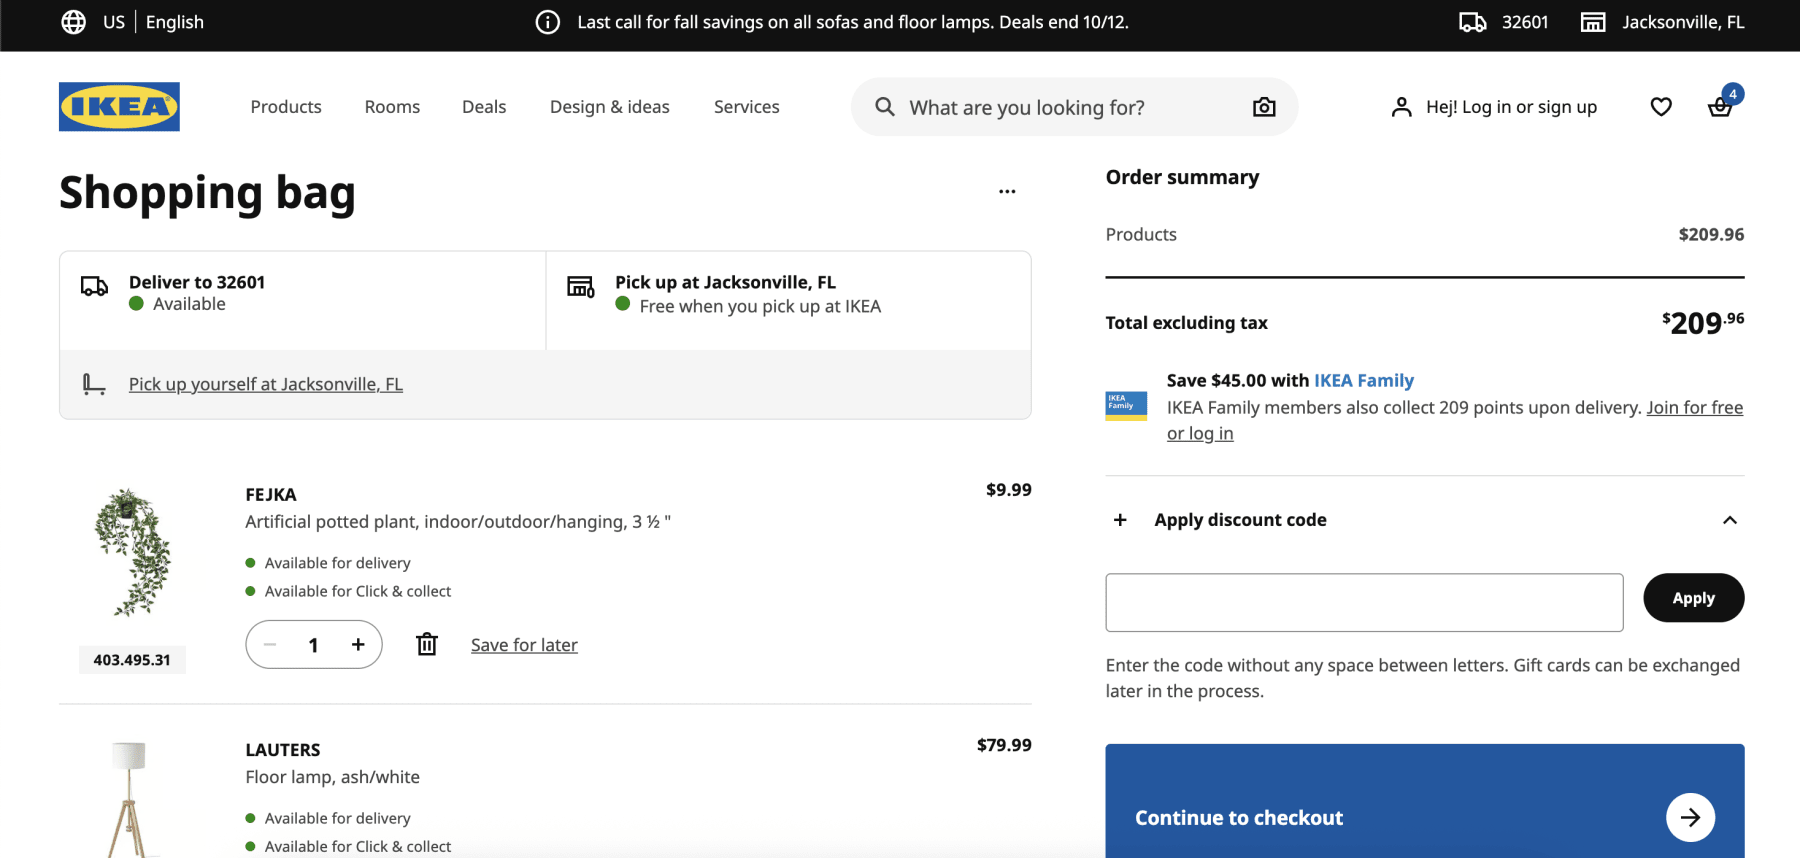Open the Products menu
The image size is (1800, 858).
coord(286,107)
